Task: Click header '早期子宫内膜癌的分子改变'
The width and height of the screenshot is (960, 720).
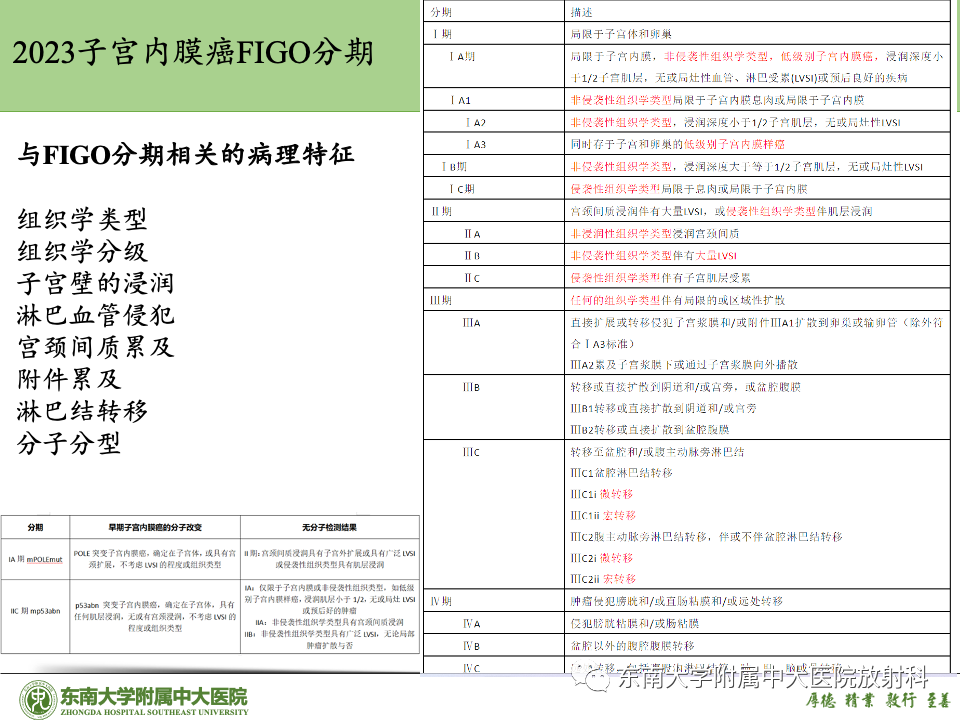Action: click(155, 527)
